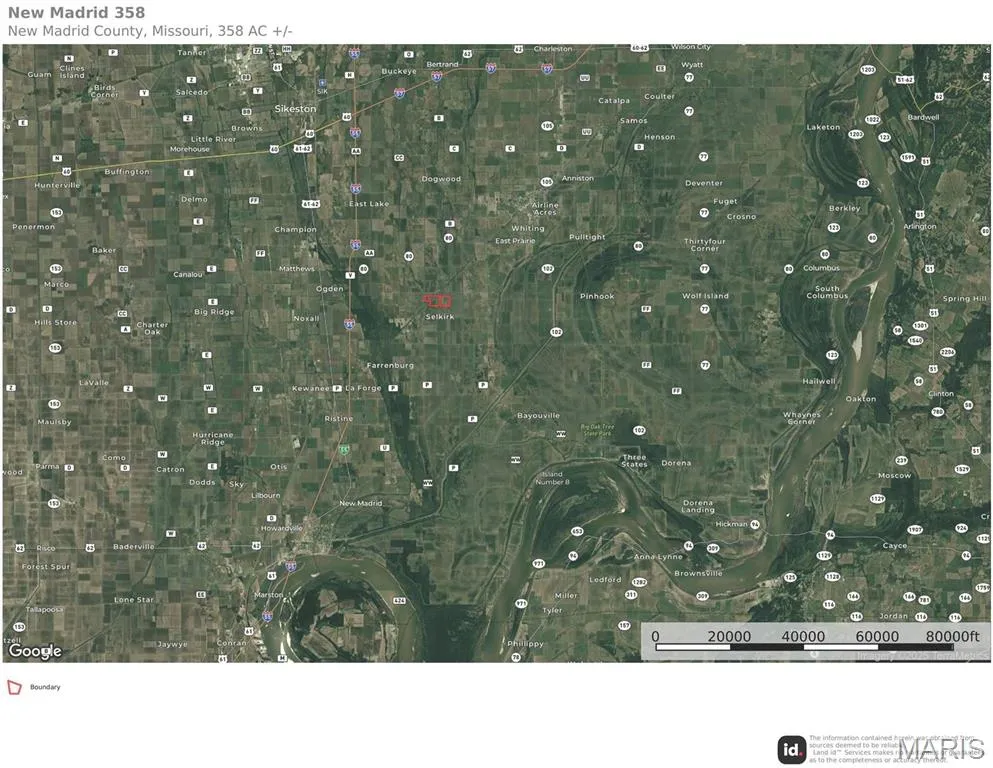Click the La Forge map label

(x=363, y=388)
